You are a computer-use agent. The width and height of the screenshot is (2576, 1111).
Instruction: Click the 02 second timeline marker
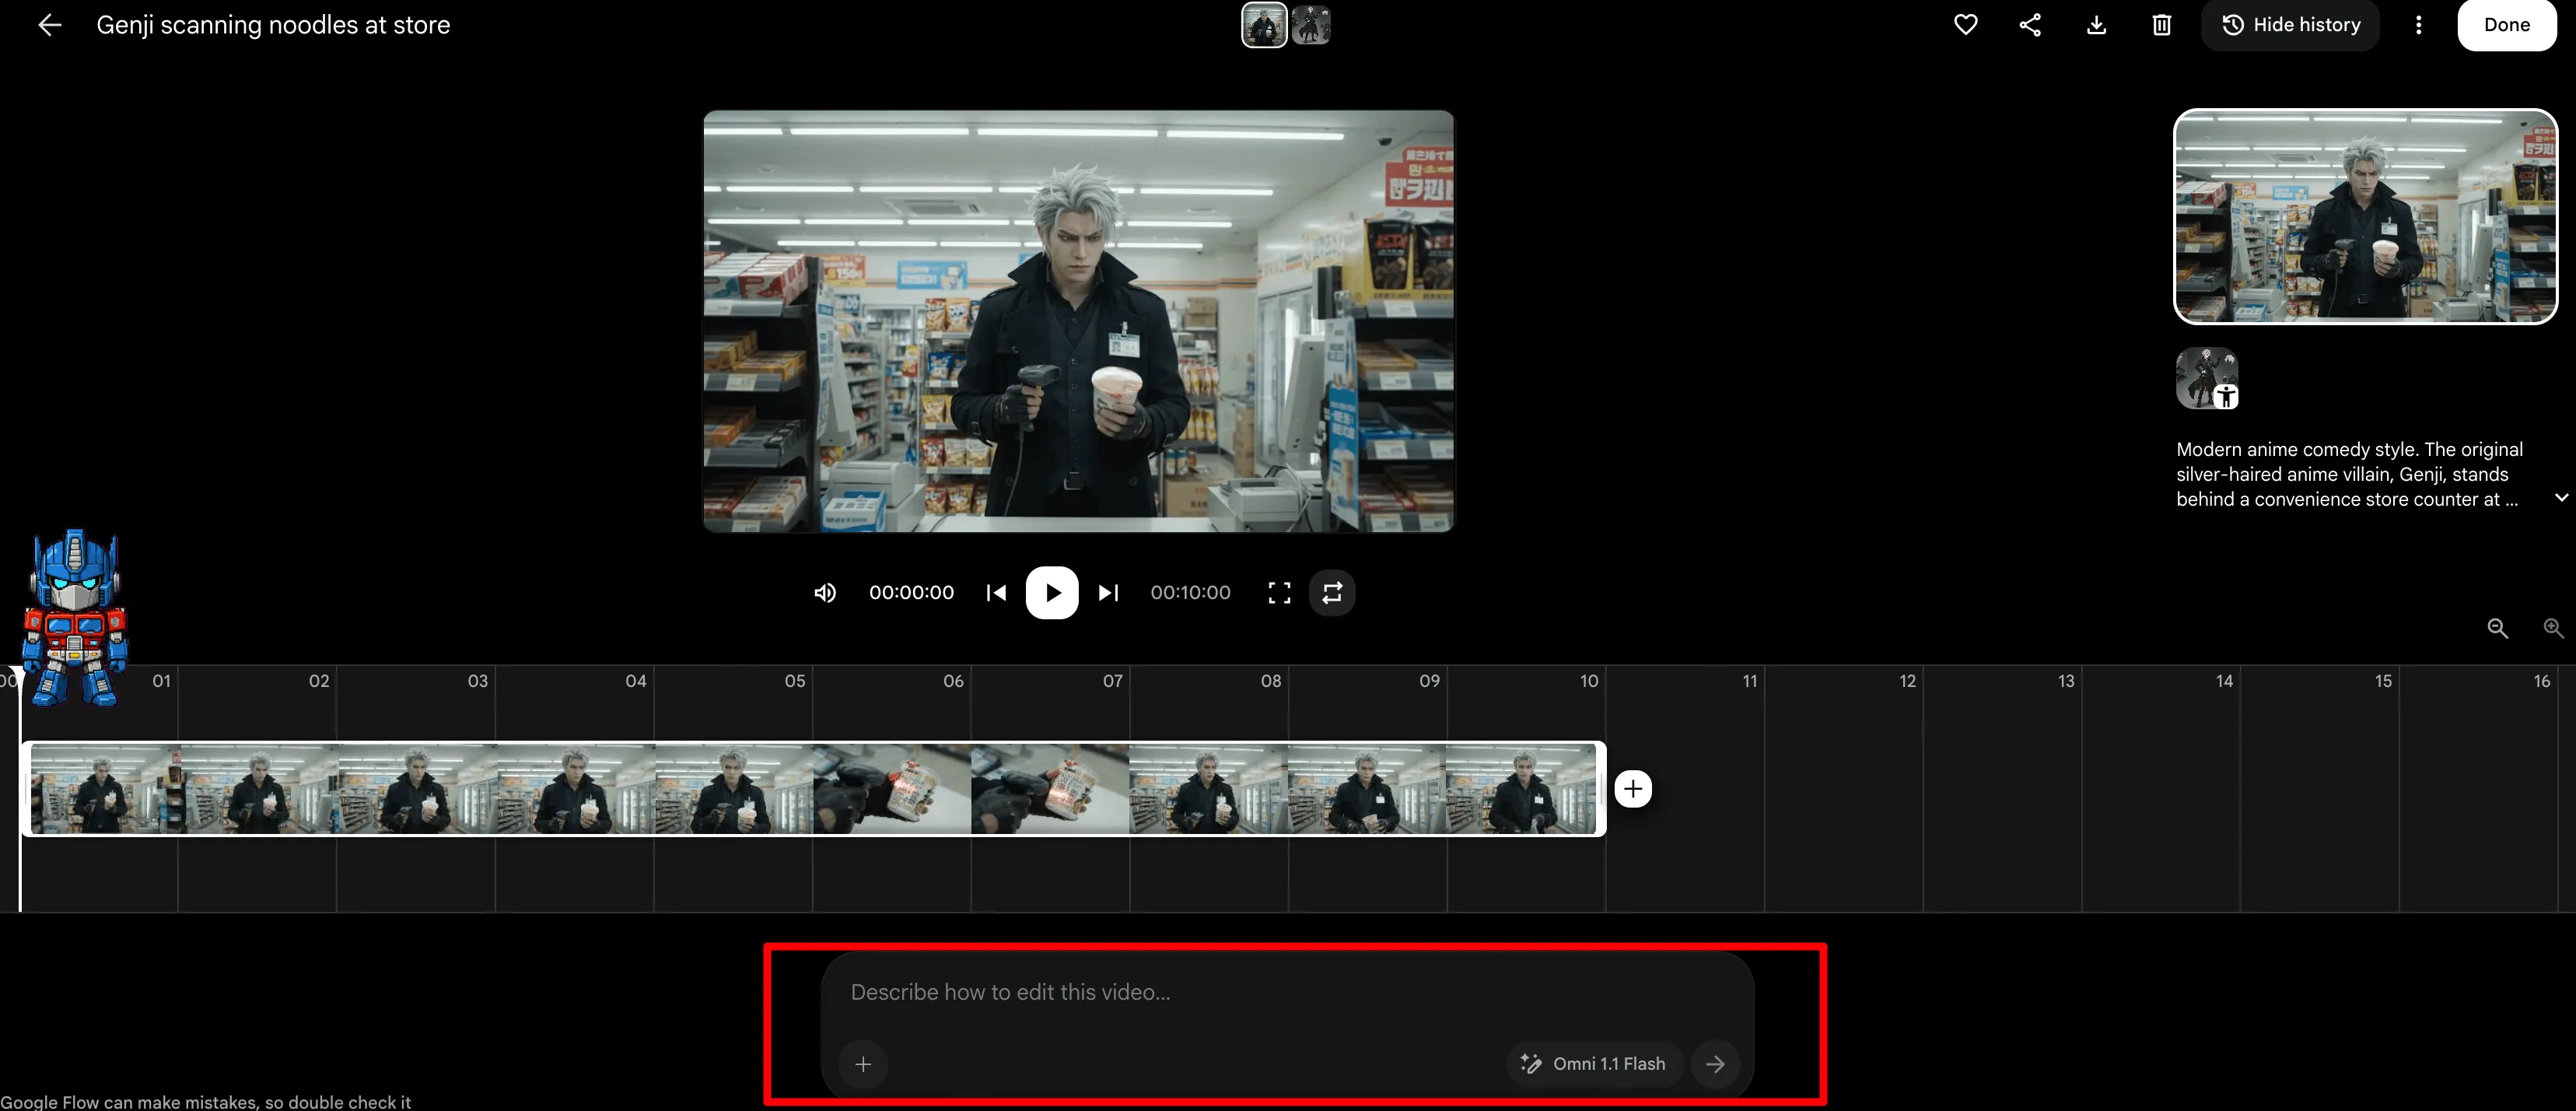[319, 681]
